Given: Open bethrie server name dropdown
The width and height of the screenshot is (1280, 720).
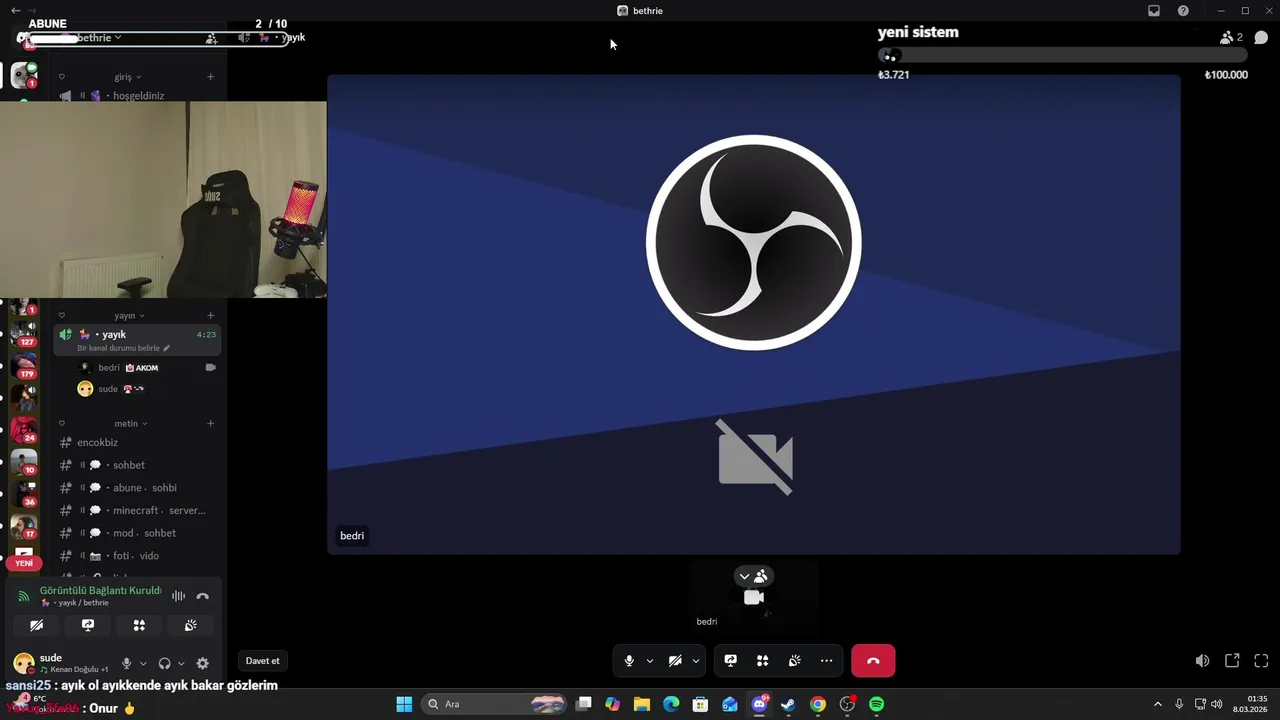Looking at the screenshot, I should [x=99, y=38].
